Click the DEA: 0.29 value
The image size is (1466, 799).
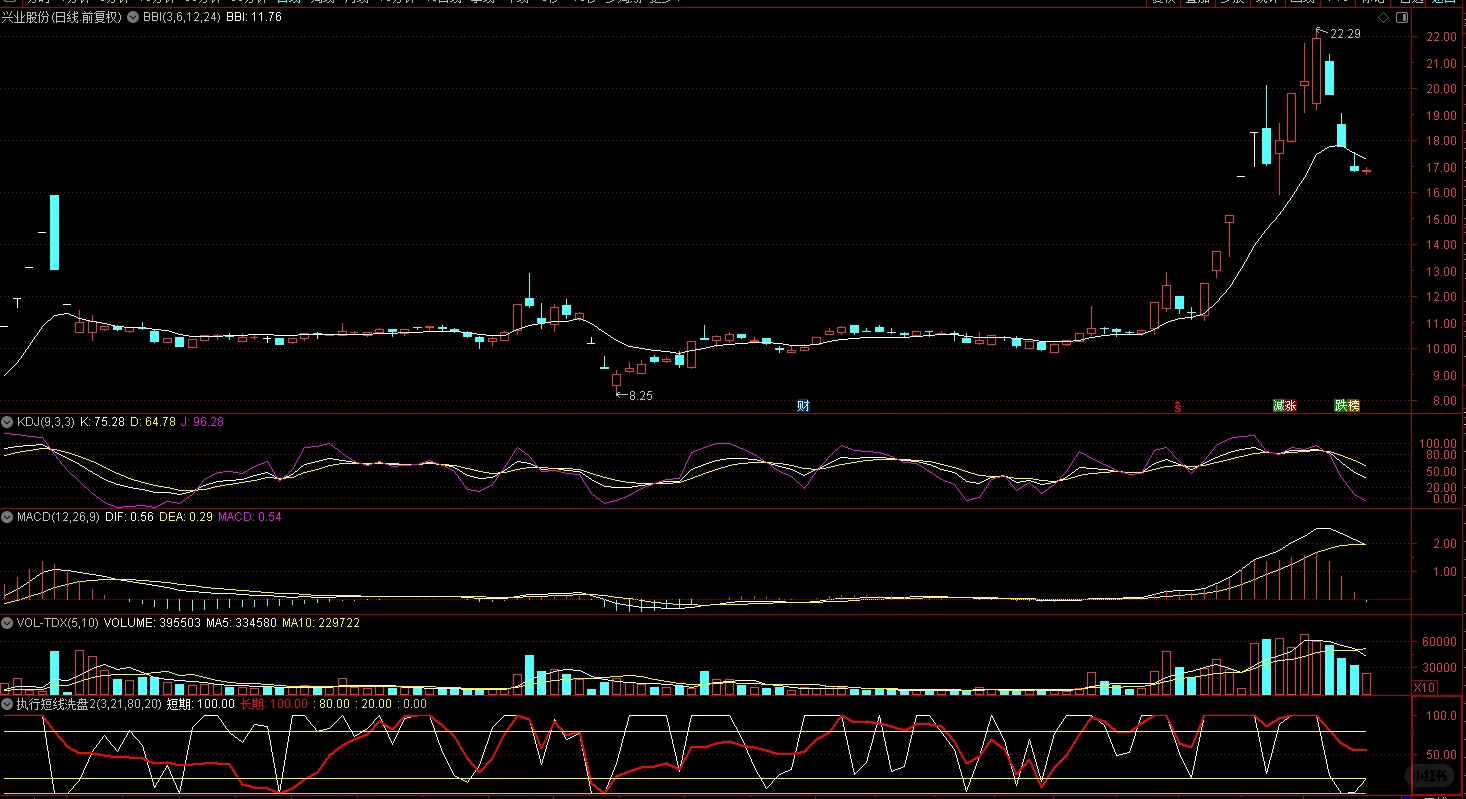pyautogui.click(x=186, y=518)
